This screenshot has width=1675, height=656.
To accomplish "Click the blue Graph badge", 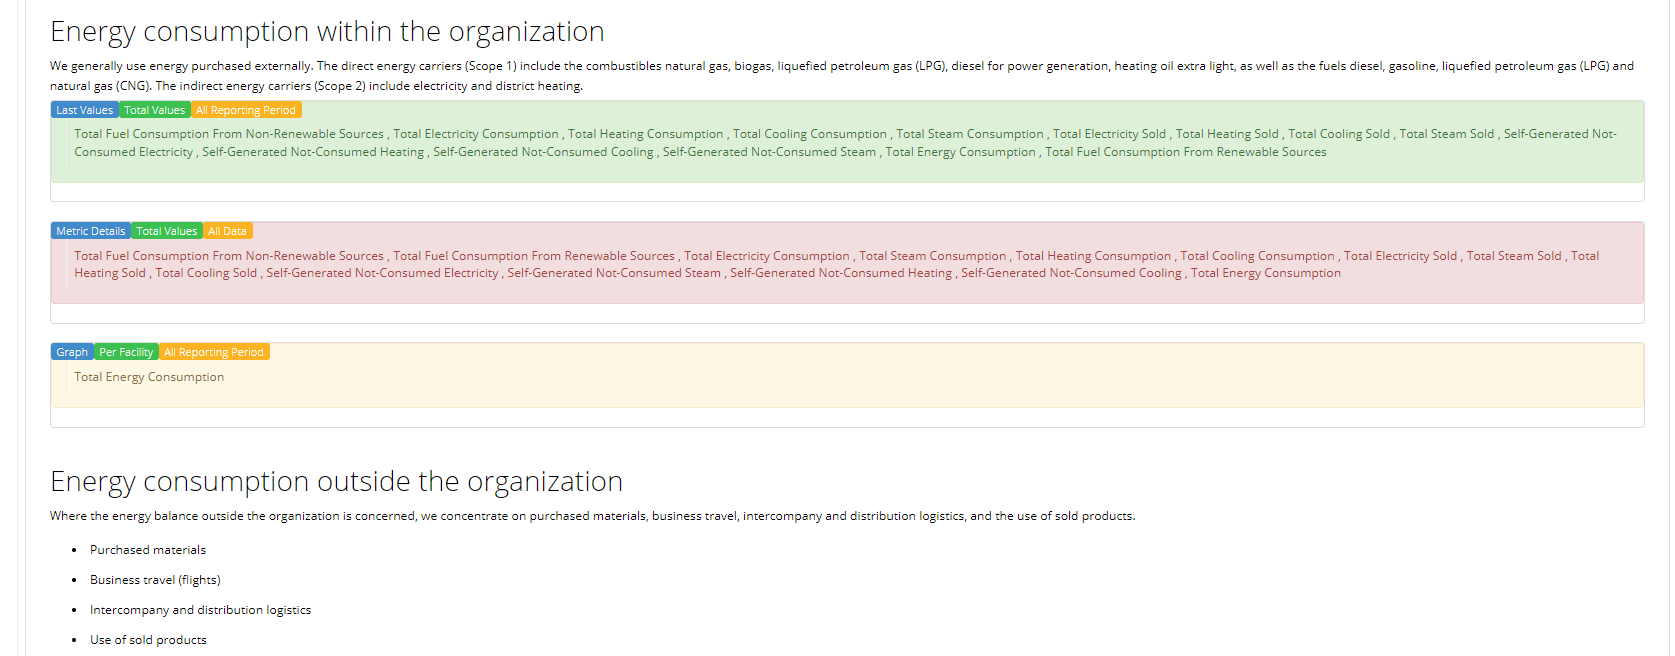I will click(71, 352).
